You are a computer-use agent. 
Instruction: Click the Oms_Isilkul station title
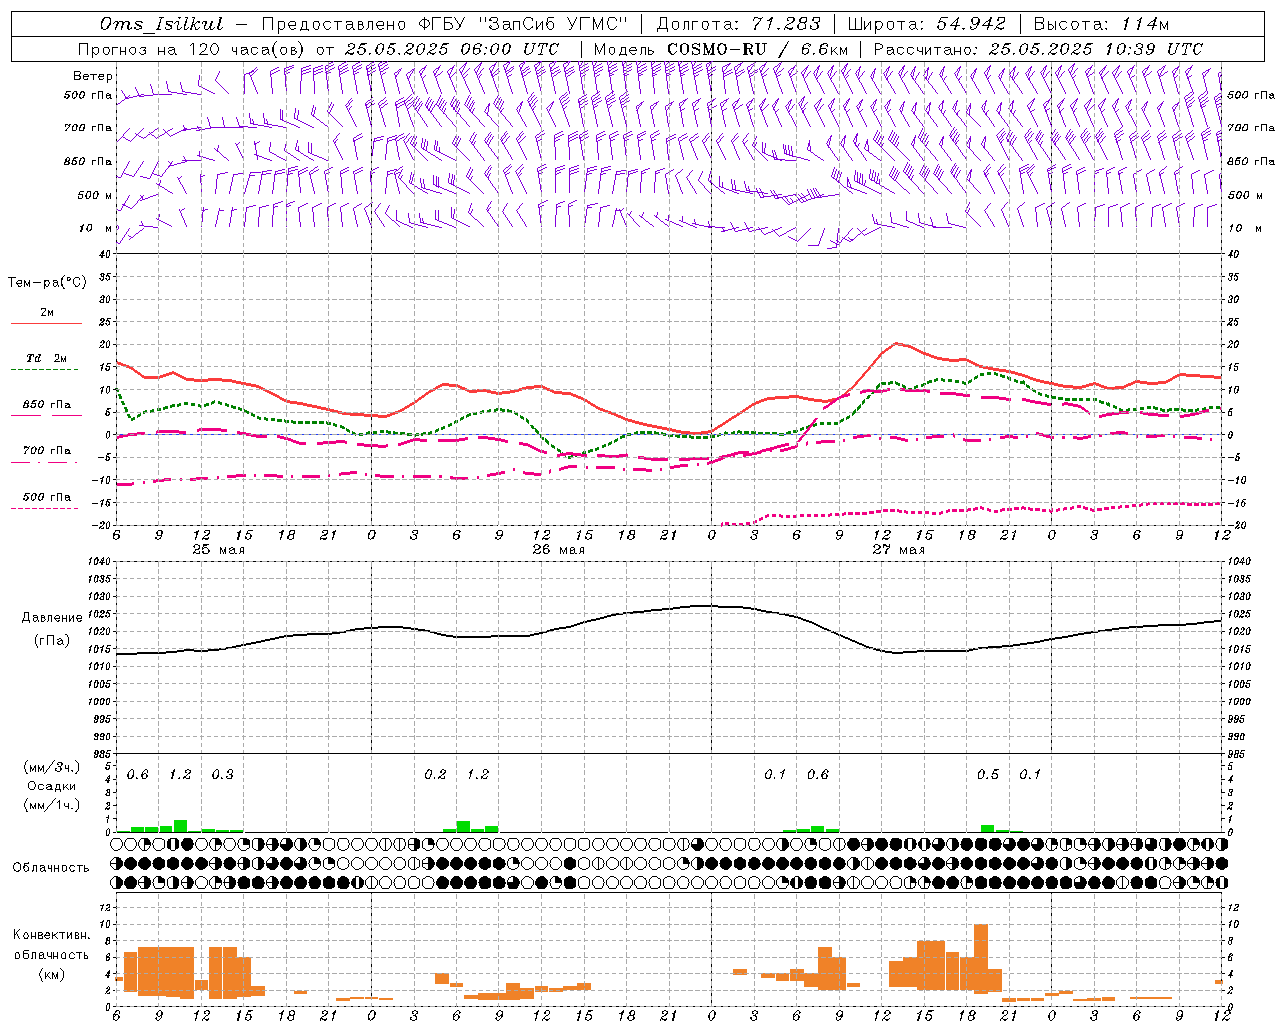click(x=162, y=24)
